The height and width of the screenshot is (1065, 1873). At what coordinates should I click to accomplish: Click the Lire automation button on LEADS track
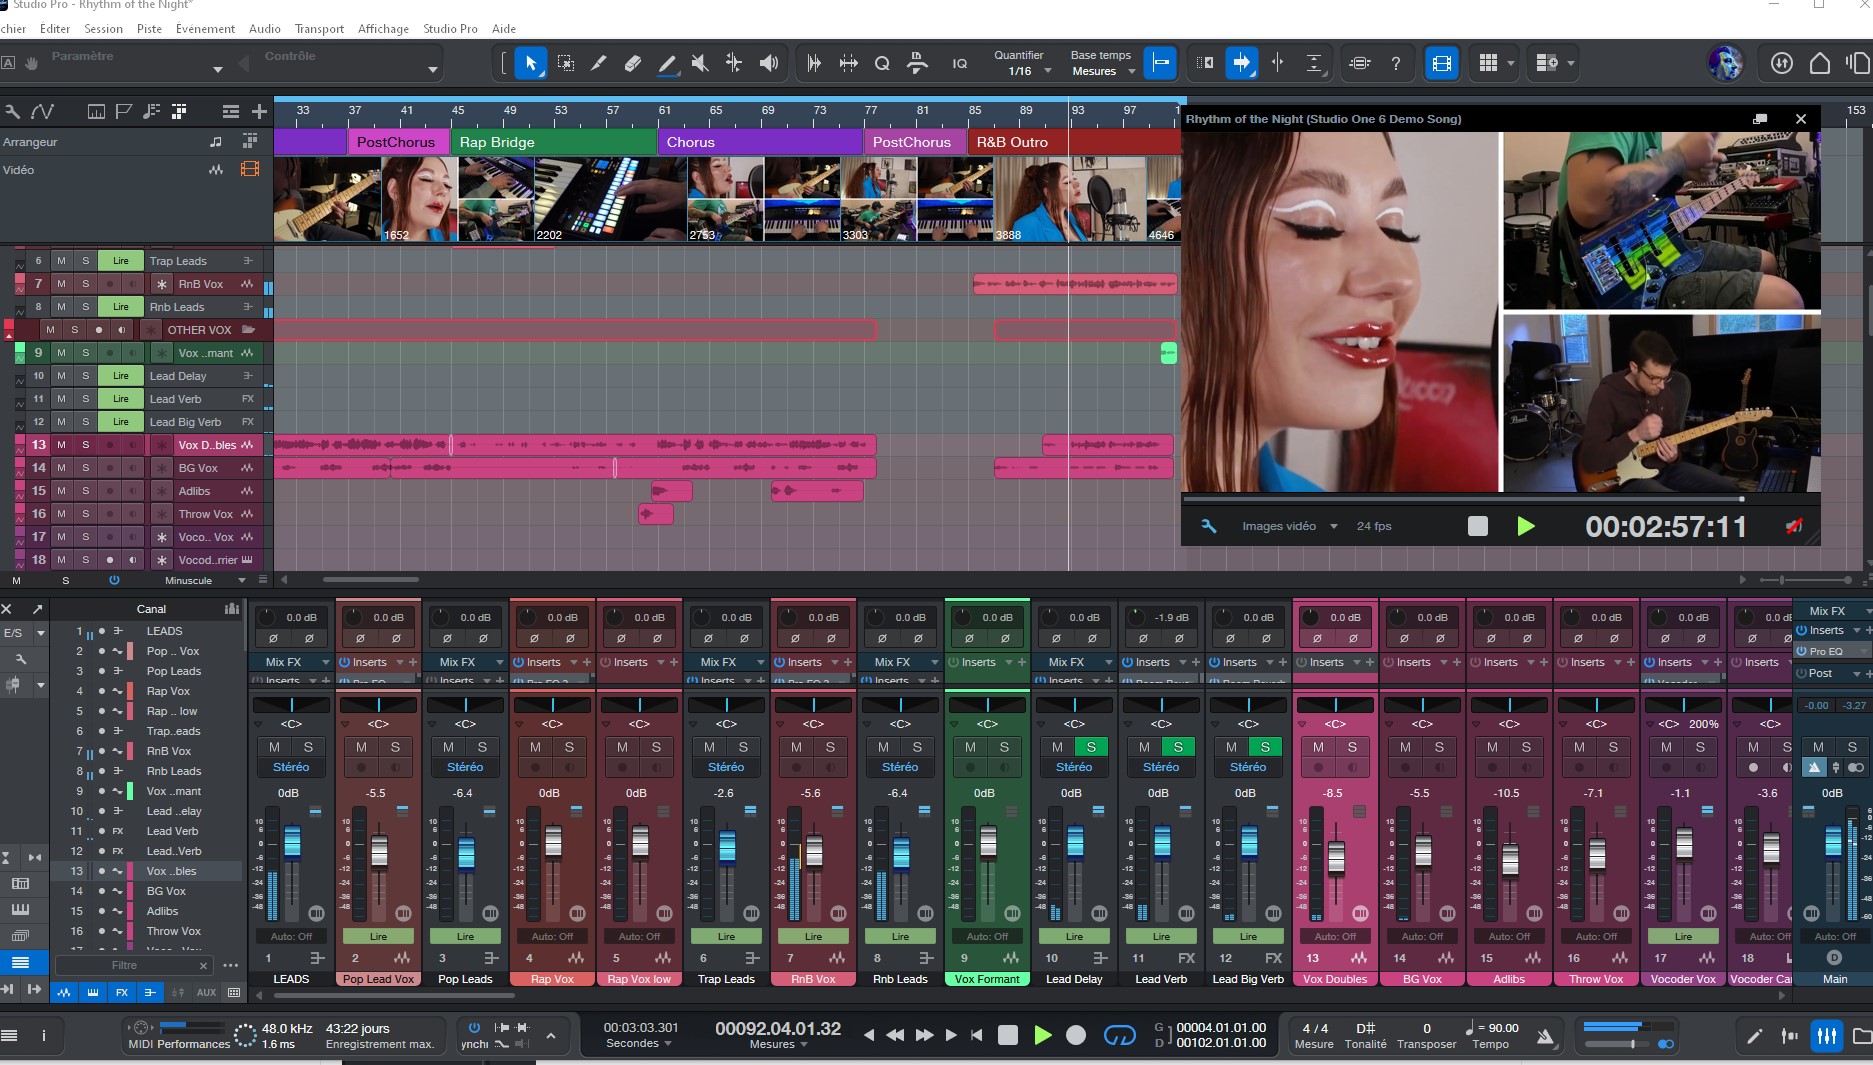[x=120, y=261]
